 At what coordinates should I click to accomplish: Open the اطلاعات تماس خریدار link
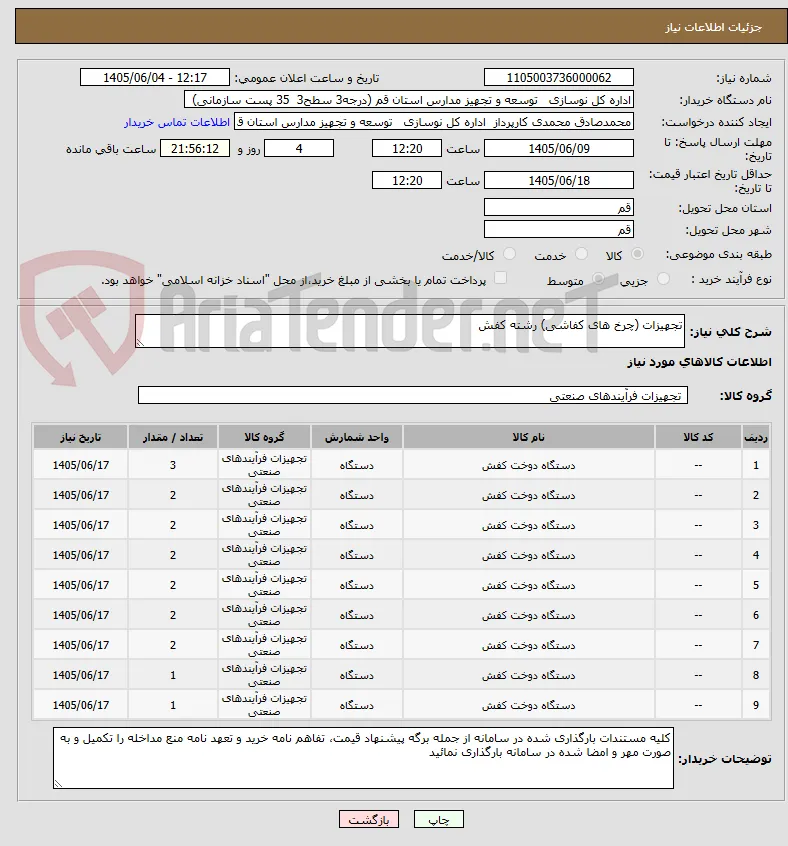(177, 122)
